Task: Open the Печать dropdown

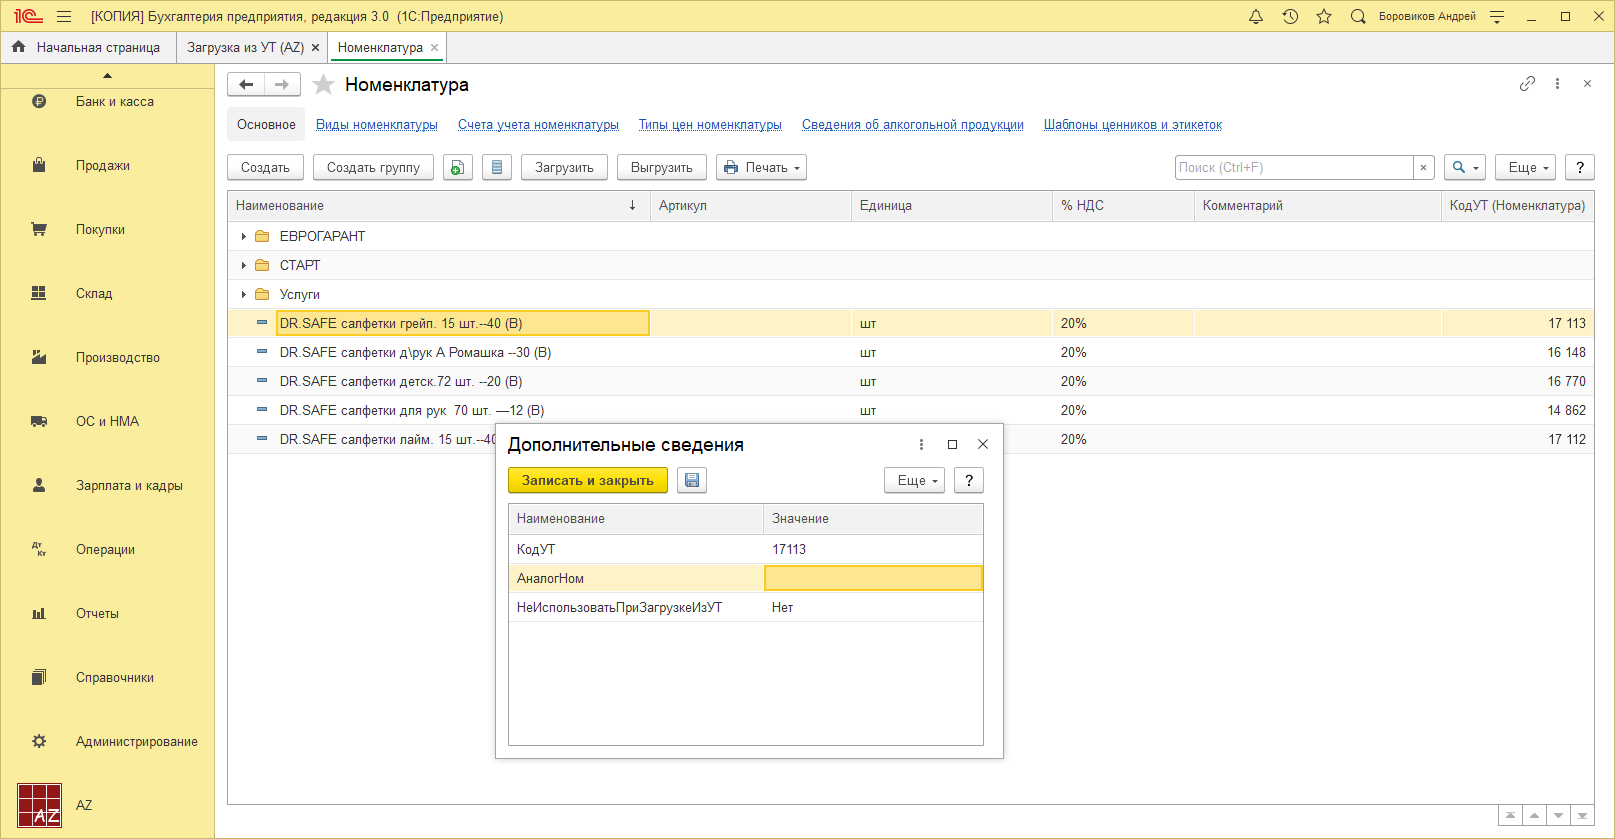Action: tap(762, 168)
